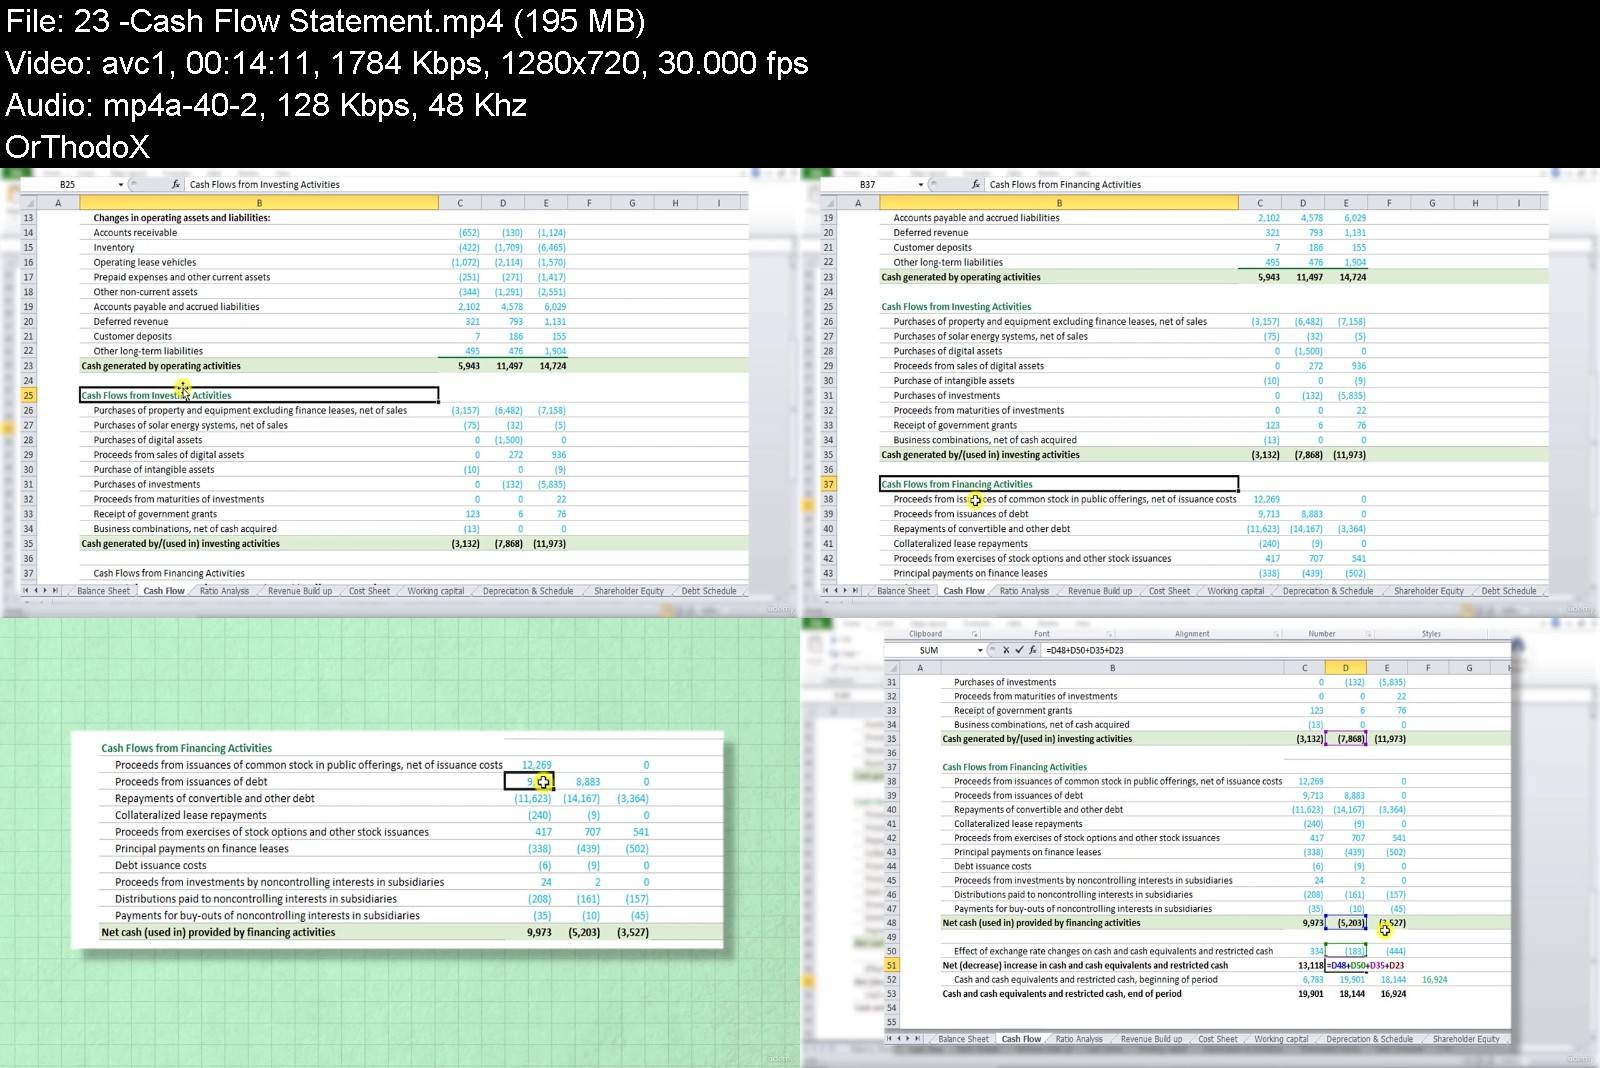Click first-sheet navigation arrow in the SUM spreadsheet
1600x1068 pixels.
[890, 1039]
